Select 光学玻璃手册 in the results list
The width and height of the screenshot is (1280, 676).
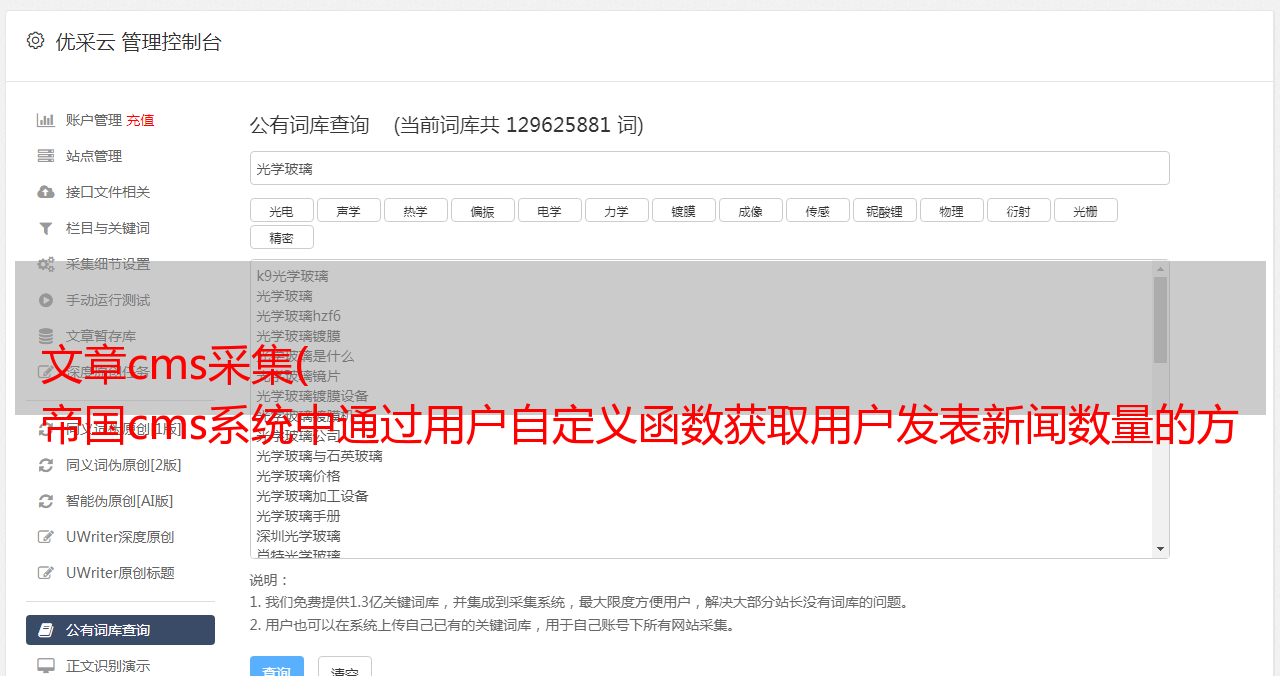point(298,516)
